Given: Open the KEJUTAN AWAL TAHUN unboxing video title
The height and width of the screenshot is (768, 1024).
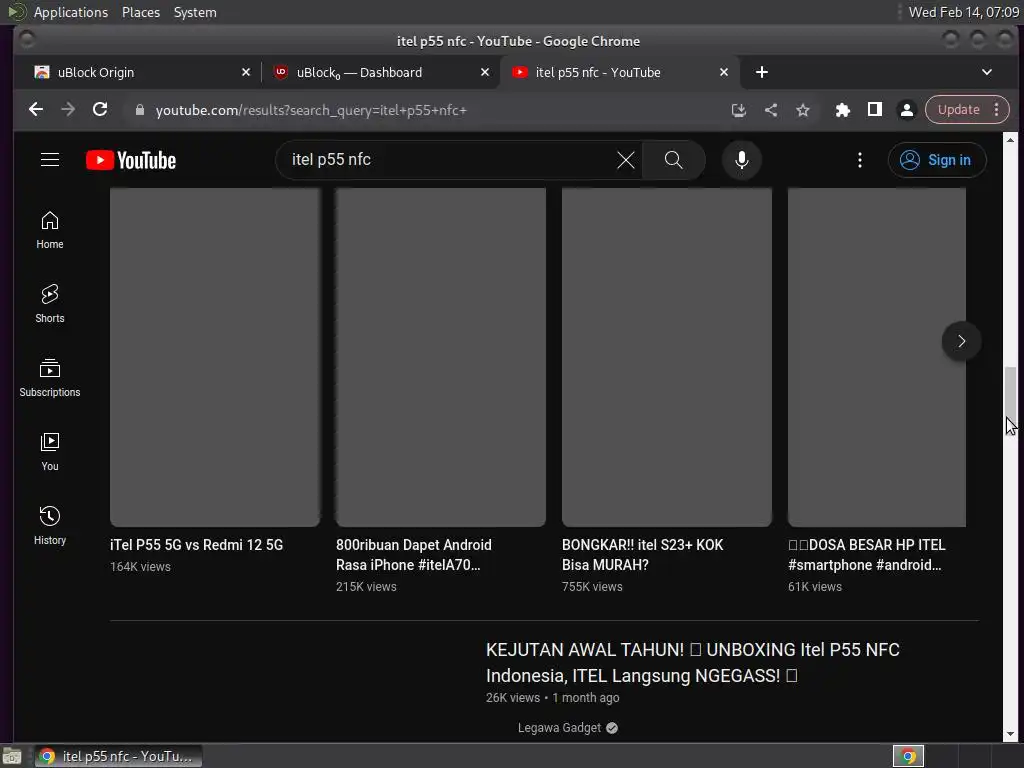Looking at the screenshot, I should tap(692, 663).
